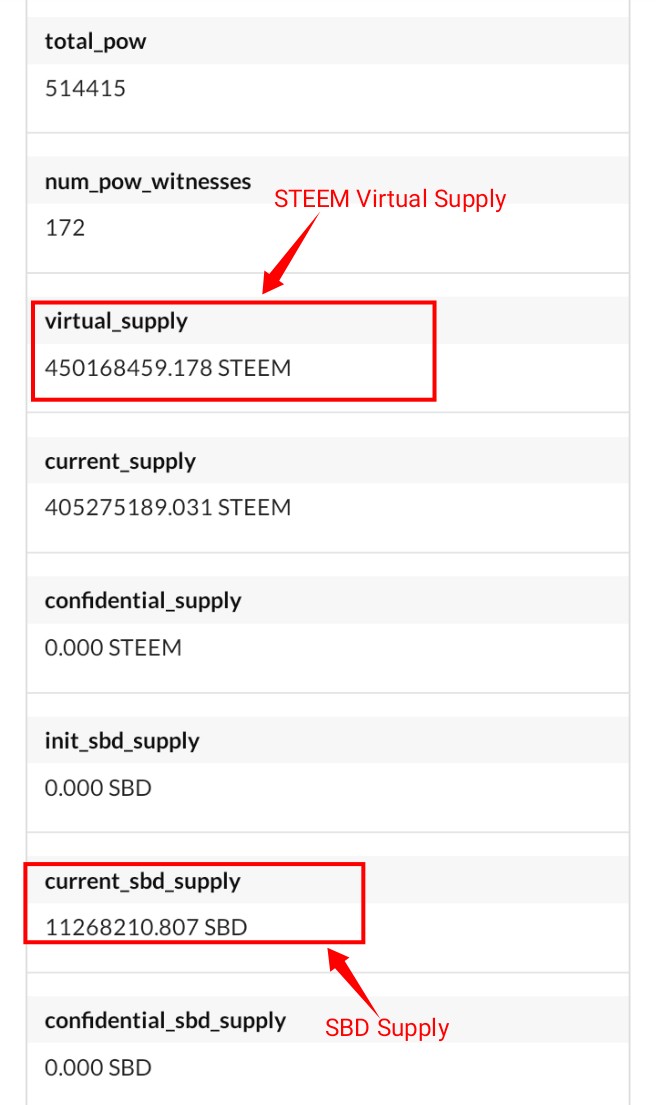656x1105 pixels.
Task: Select the 405275189.031 STEEM value
Action: [x=168, y=508]
